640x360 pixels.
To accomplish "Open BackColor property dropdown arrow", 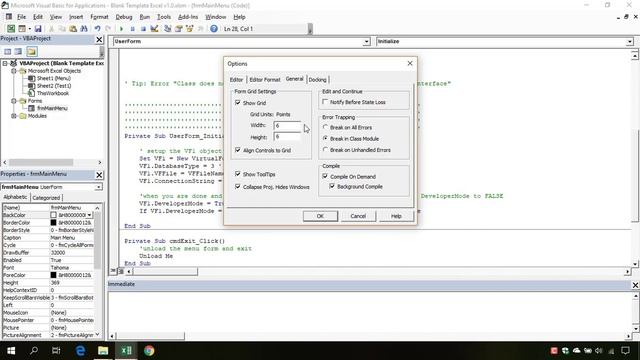I will coord(89,215).
